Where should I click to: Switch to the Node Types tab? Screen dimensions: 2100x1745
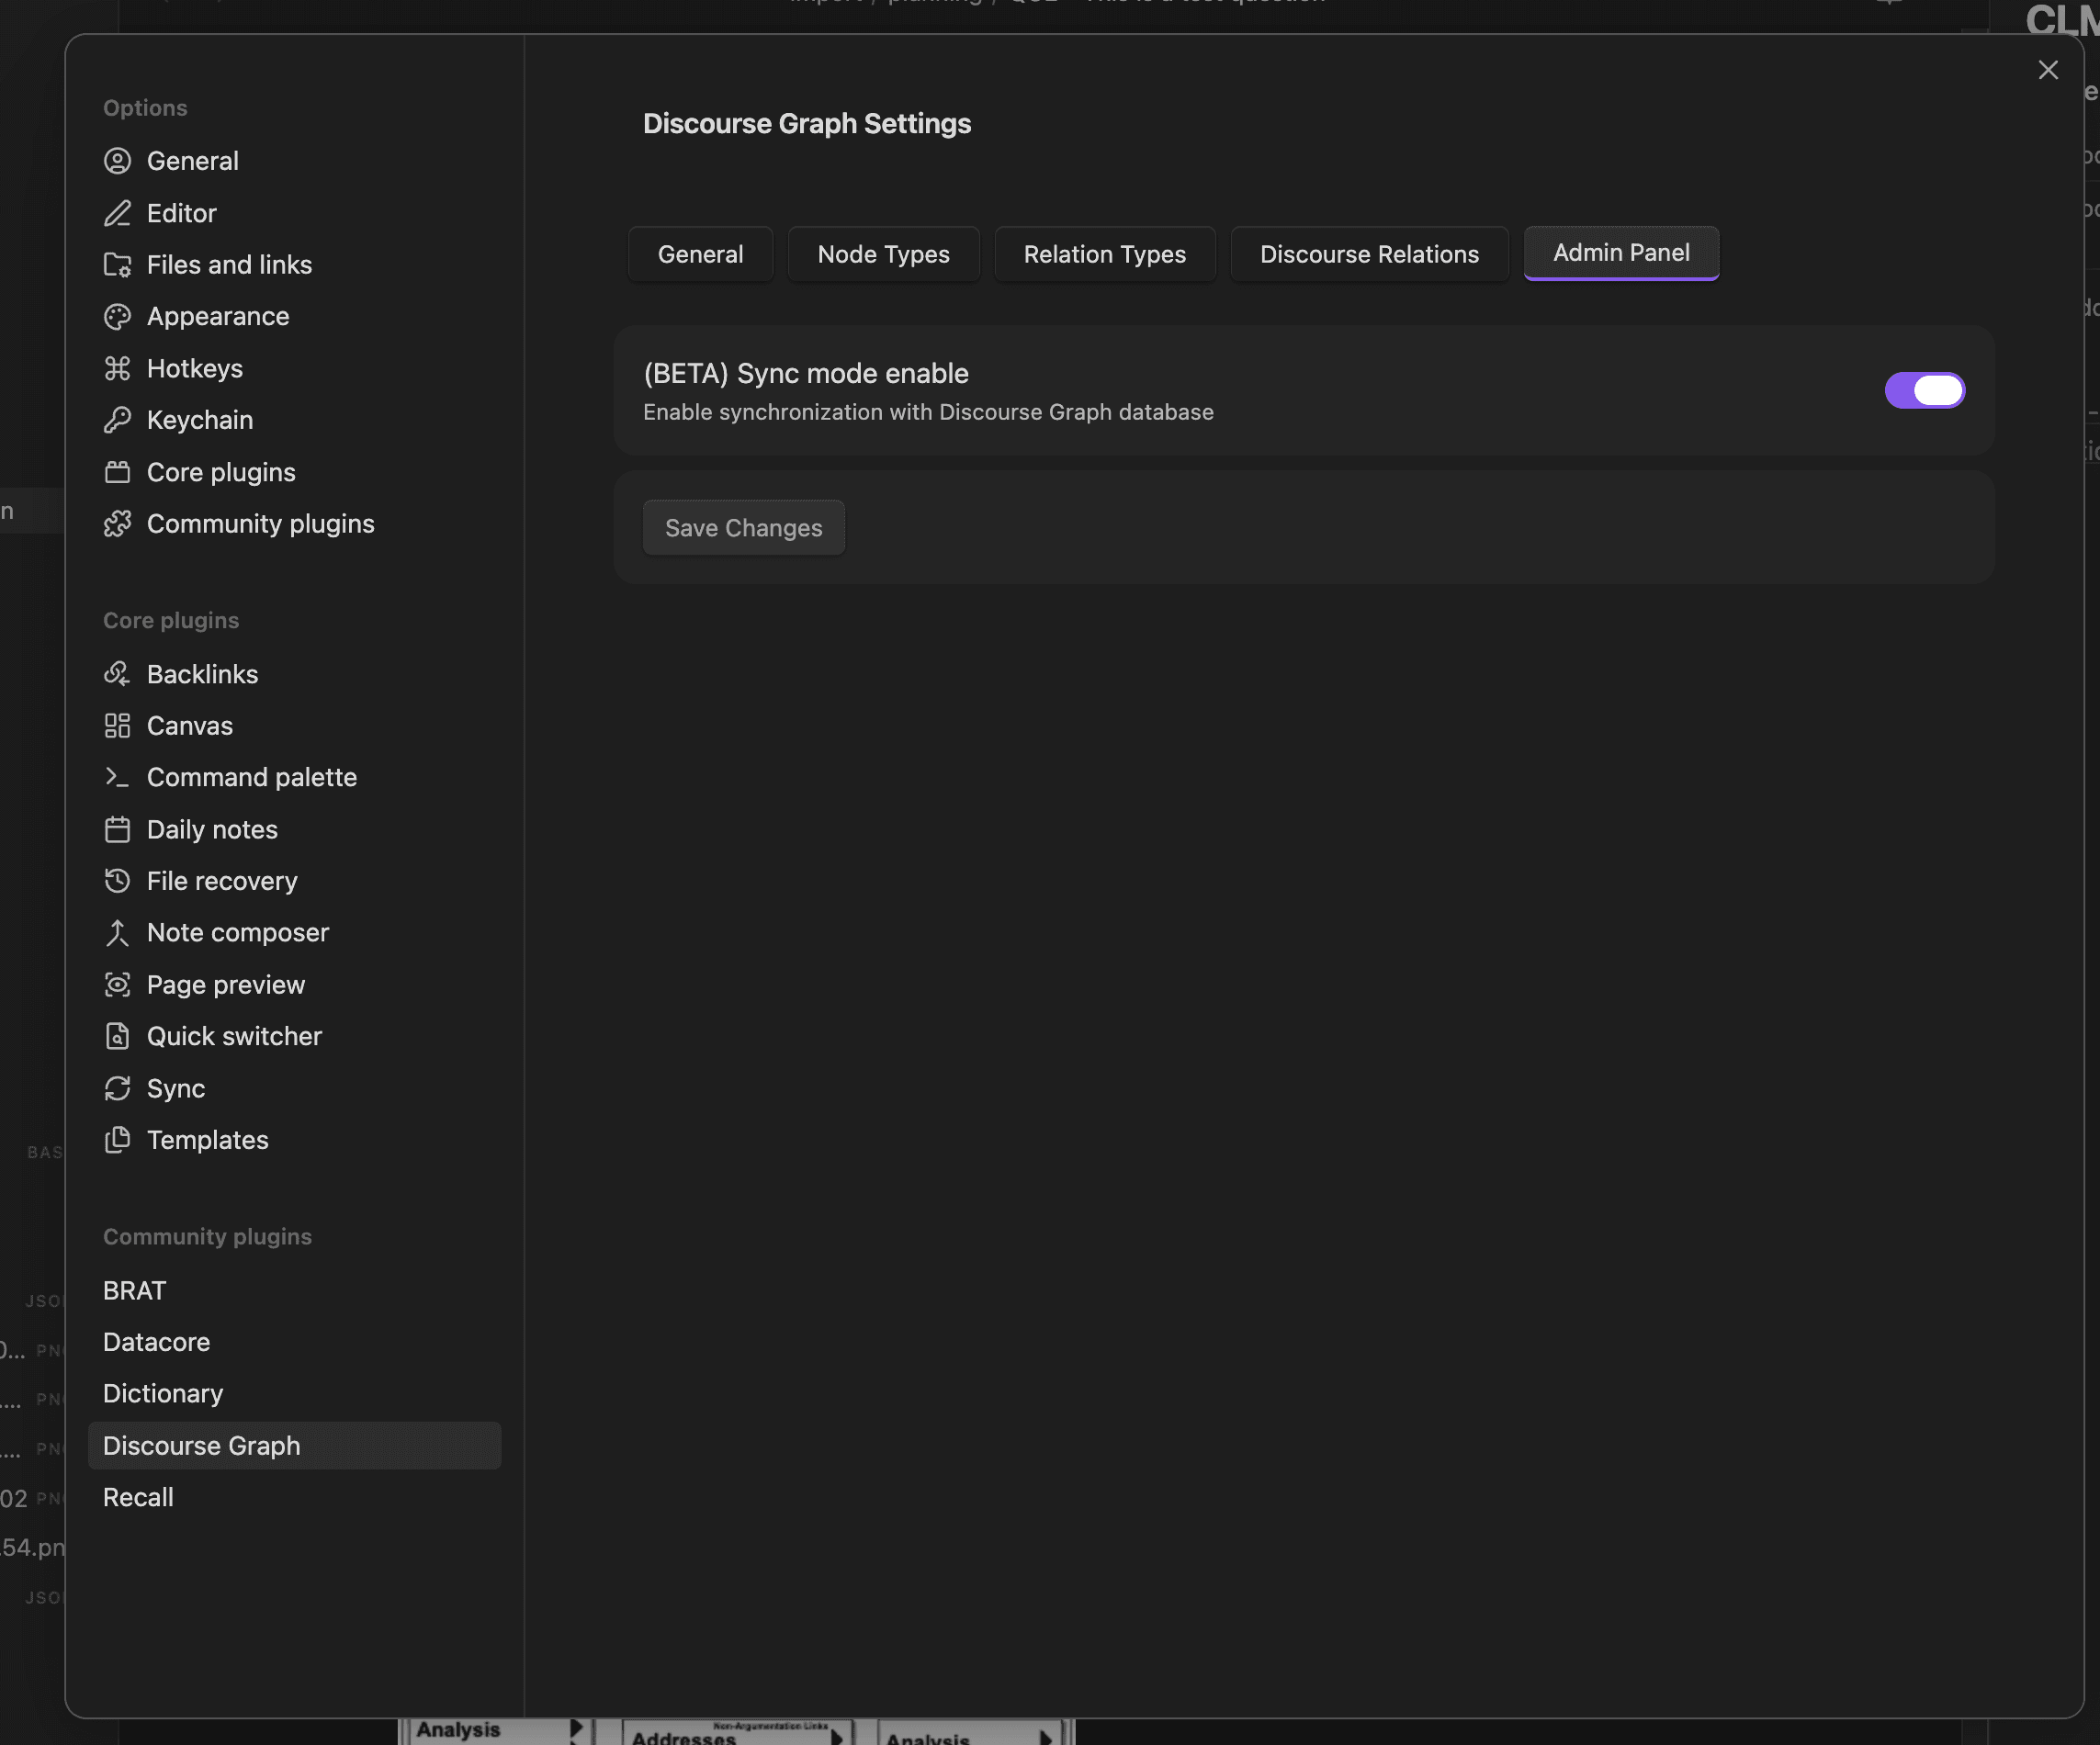click(883, 254)
